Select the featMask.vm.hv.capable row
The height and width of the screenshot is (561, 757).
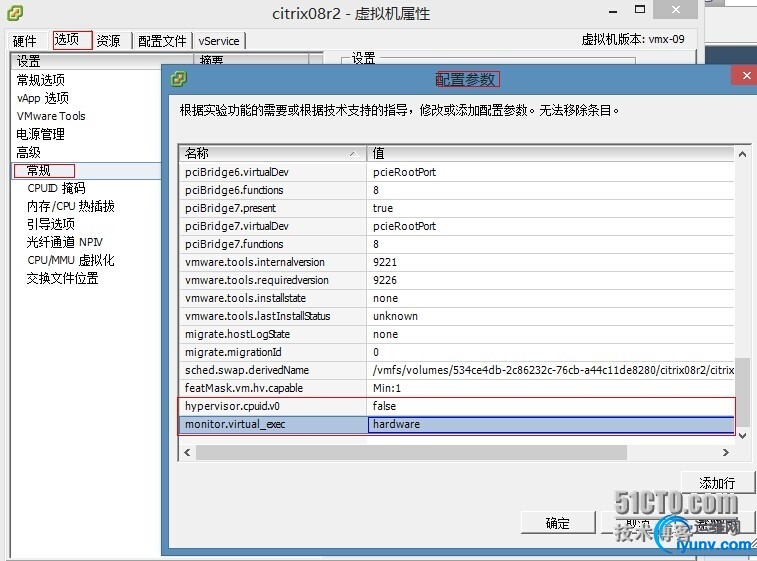pyautogui.click(x=457, y=388)
